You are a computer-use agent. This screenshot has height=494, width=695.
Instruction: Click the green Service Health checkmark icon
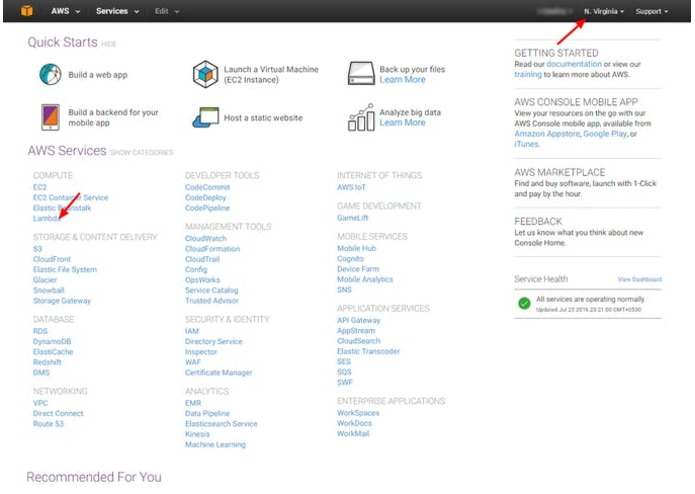(524, 303)
